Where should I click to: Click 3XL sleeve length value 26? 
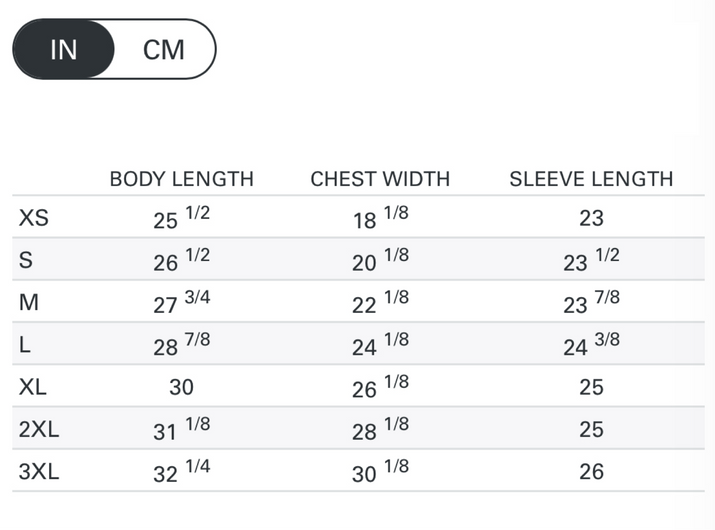click(591, 472)
